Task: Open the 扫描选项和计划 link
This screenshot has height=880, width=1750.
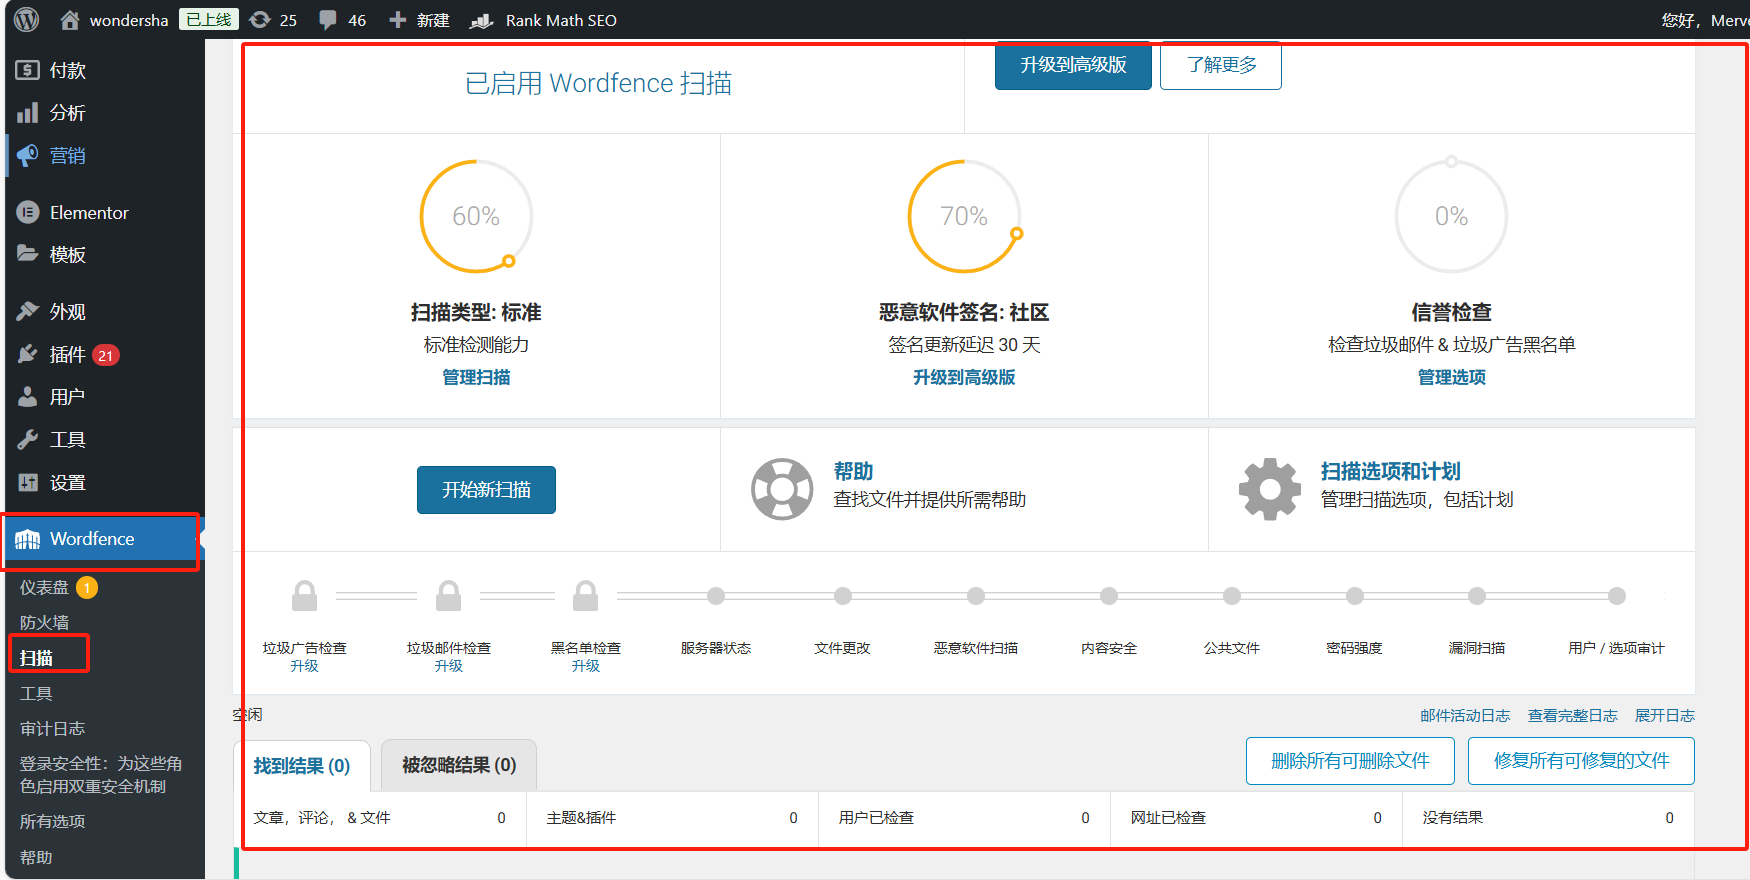Action: [x=1390, y=471]
